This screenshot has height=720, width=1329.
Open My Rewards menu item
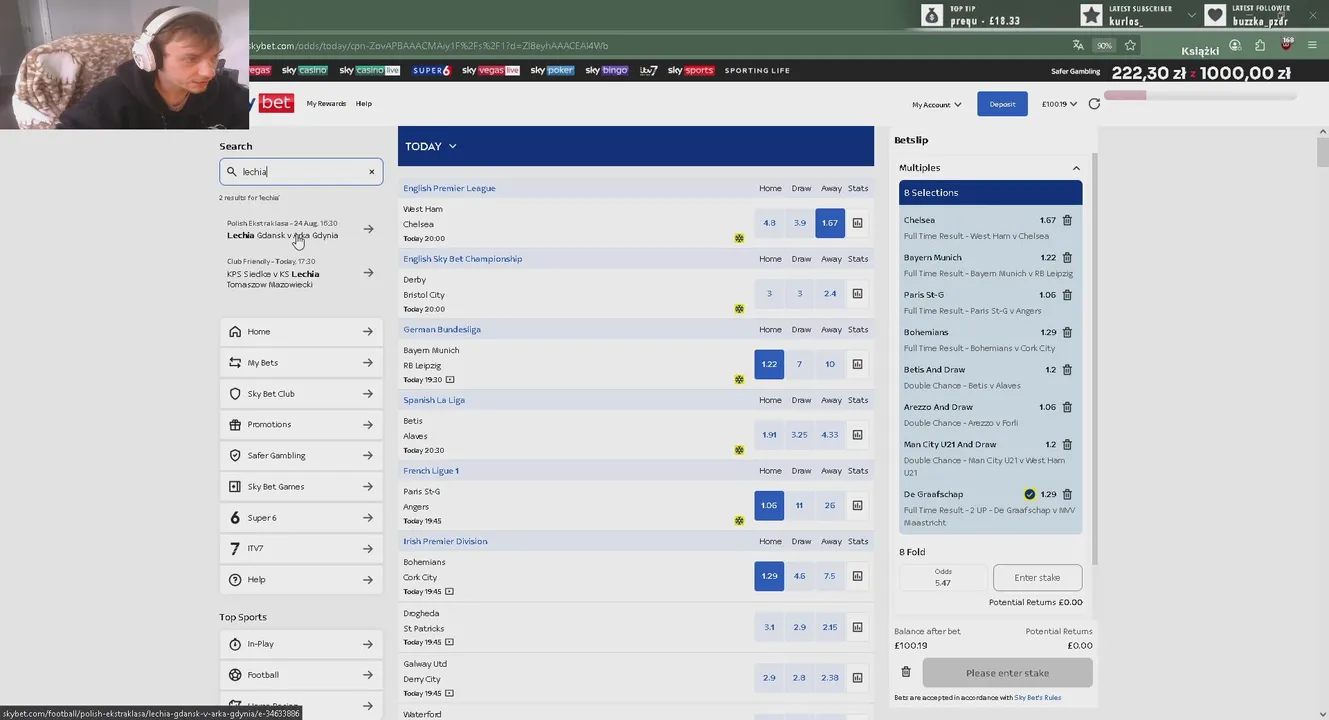coord(326,104)
